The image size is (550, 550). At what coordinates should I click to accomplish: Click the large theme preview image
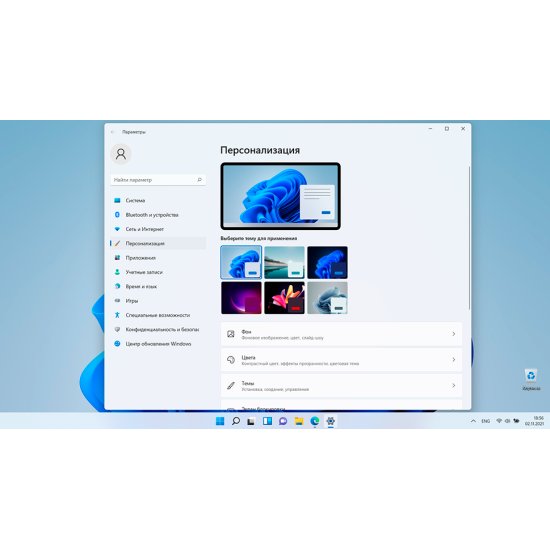point(281,196)
